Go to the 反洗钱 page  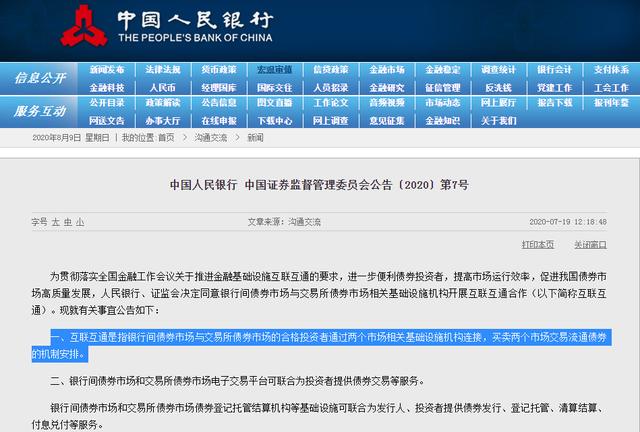(x=498, y=87)
